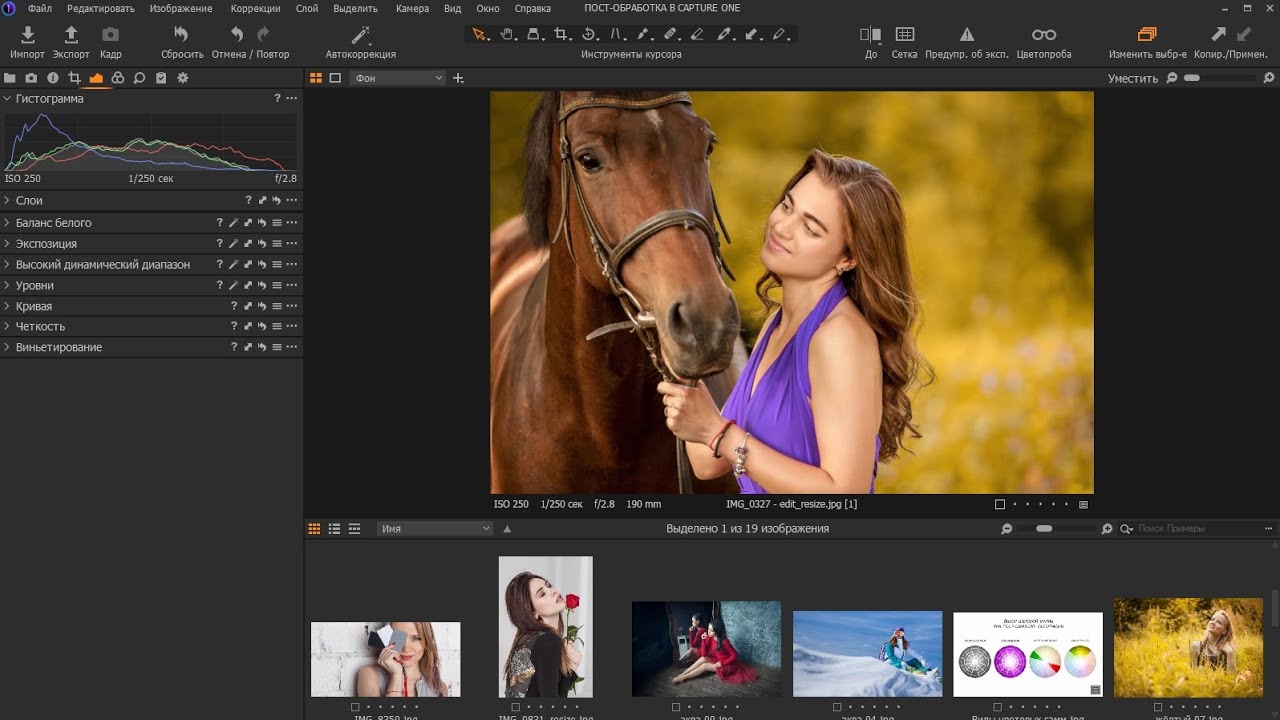Run Автокоррекция magic wand tool

tap(360, 36)
